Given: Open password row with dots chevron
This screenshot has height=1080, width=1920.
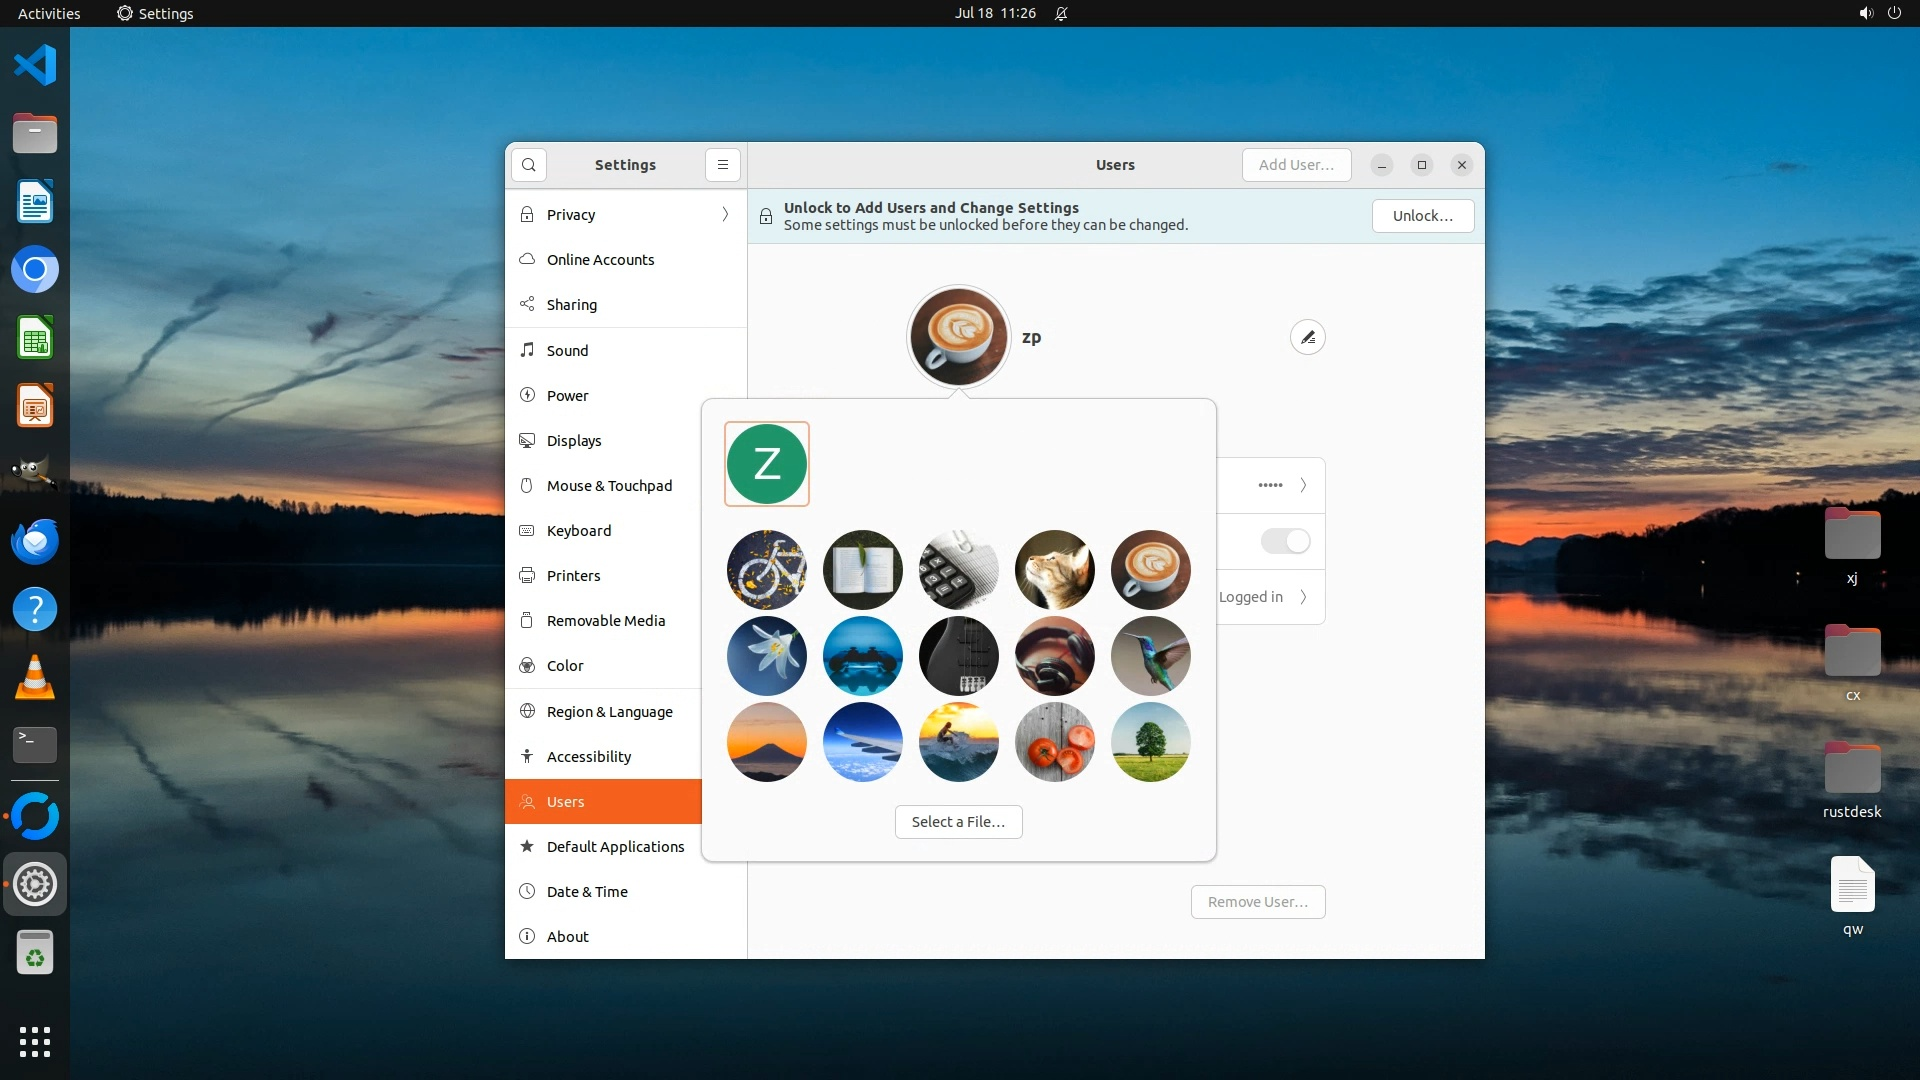Looking at the screenshot, I should [x=1302, y=485].
